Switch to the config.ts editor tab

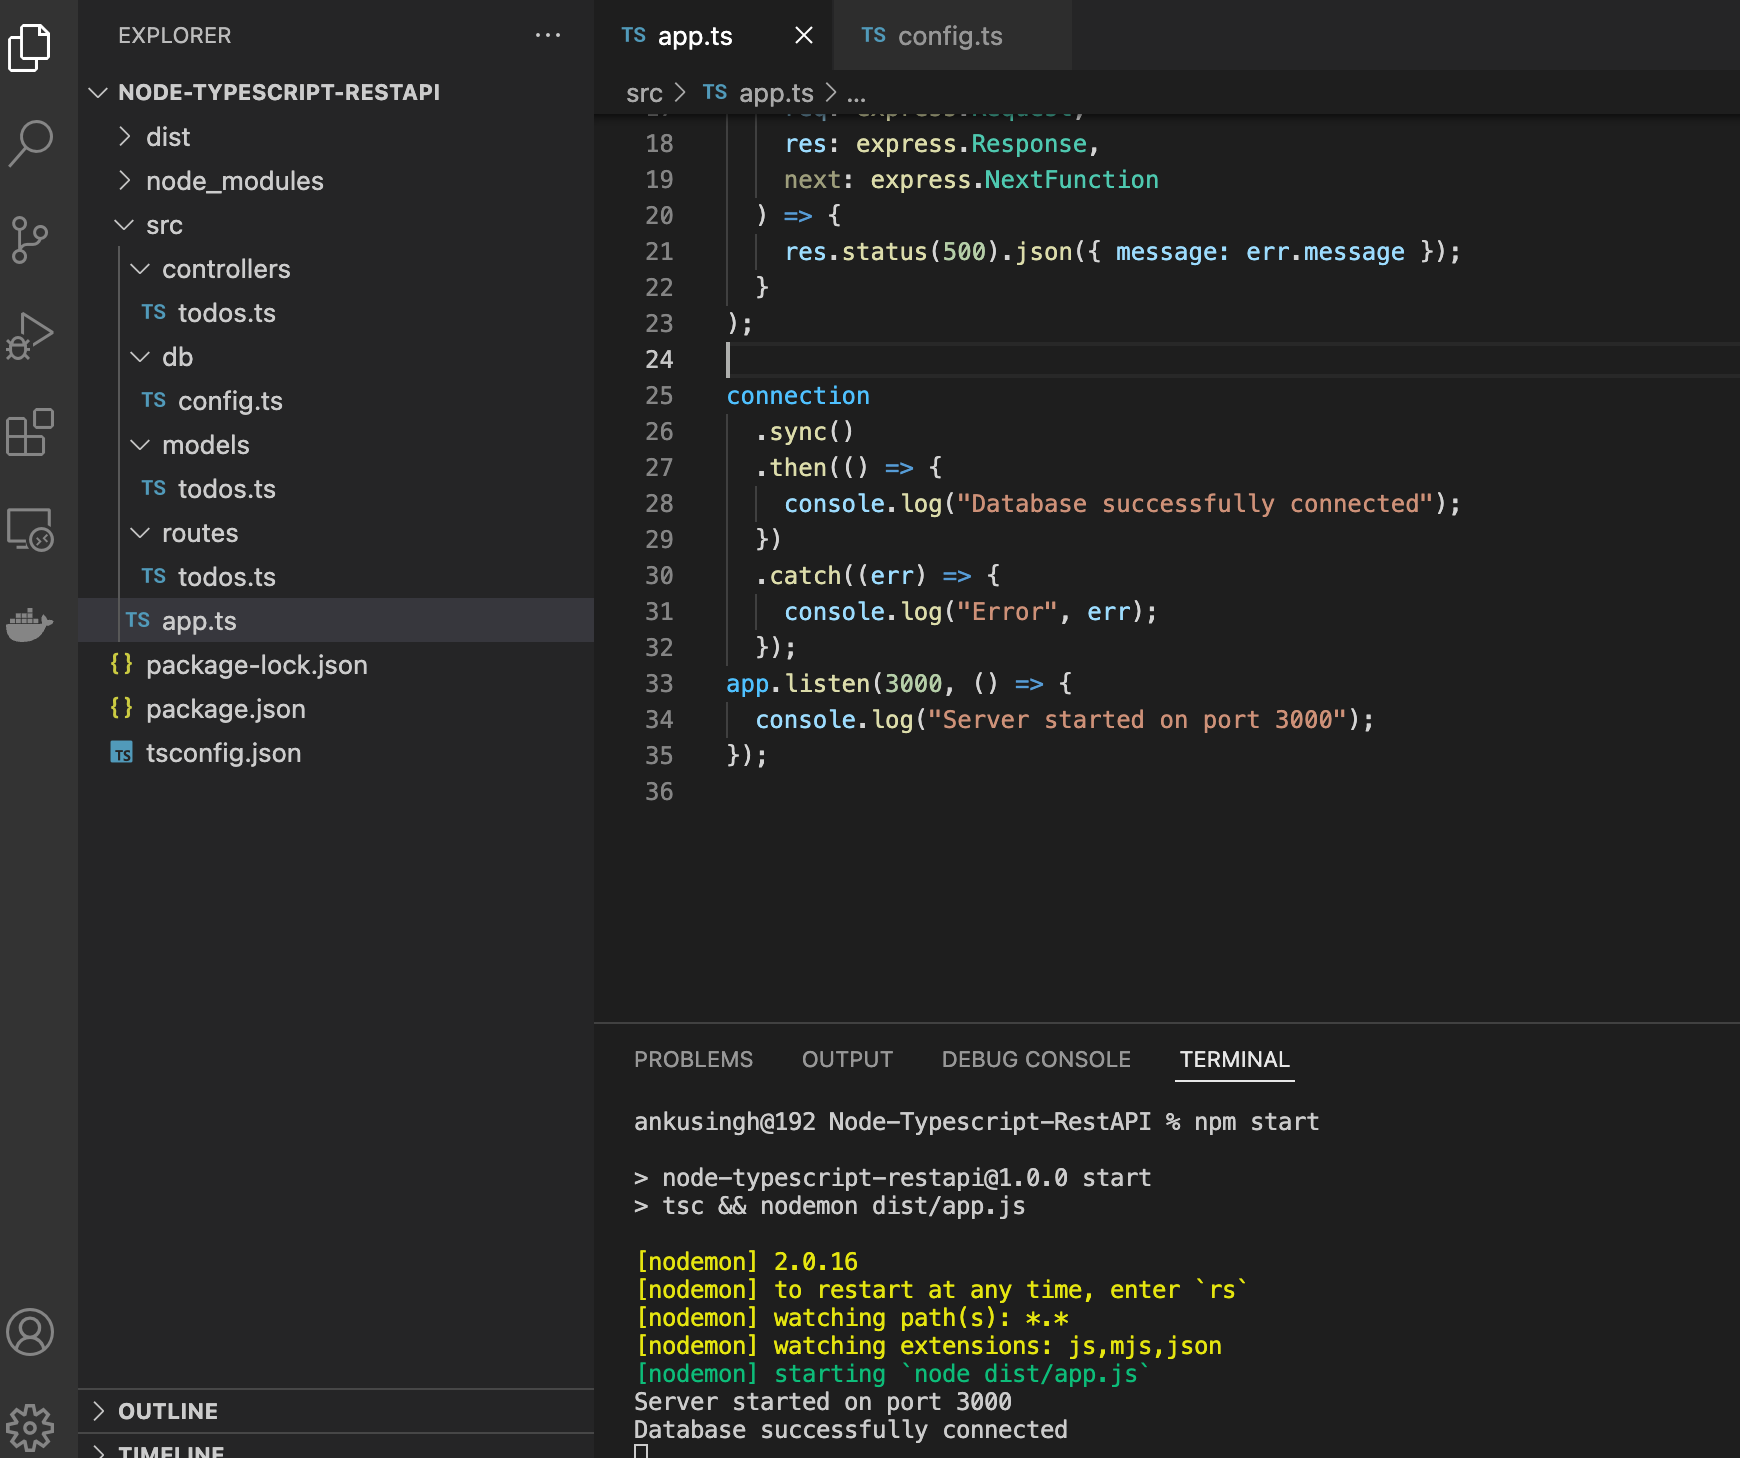(x=950, y=36)
